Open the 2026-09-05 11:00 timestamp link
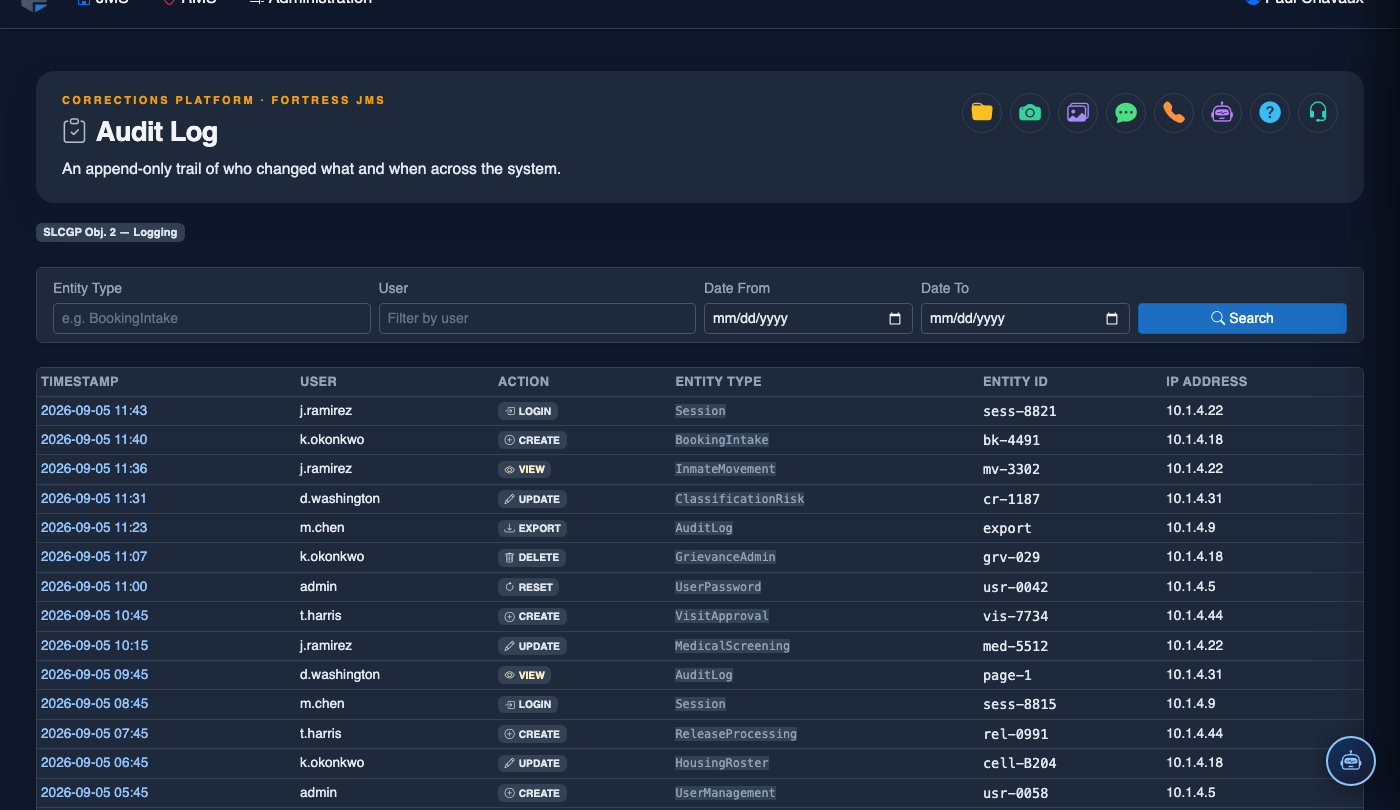Image resolution: width=1400 pixels, height=810 pixels. 94,586
